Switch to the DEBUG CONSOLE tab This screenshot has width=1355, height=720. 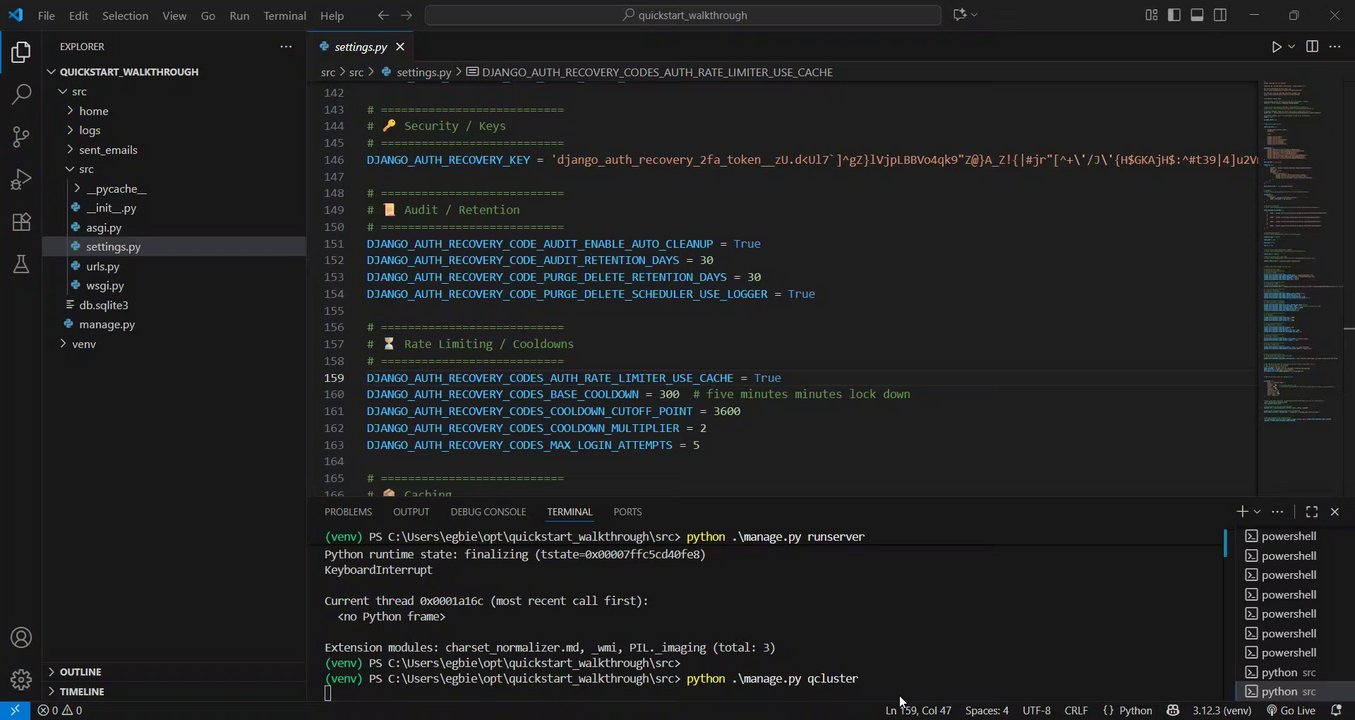487,512
